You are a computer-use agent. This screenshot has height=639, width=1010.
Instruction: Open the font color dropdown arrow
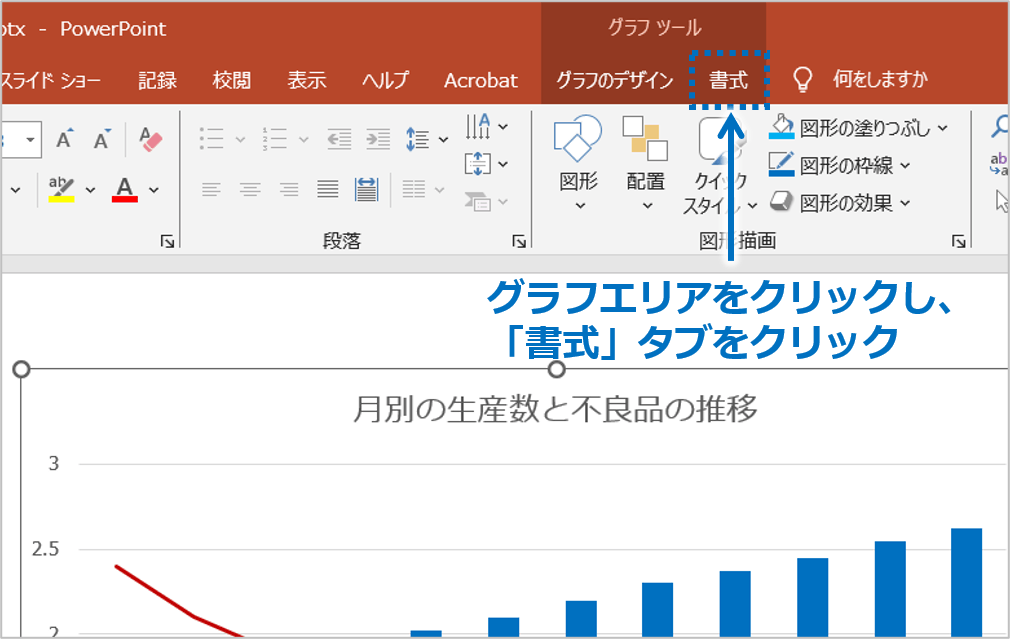coord(153,190)
